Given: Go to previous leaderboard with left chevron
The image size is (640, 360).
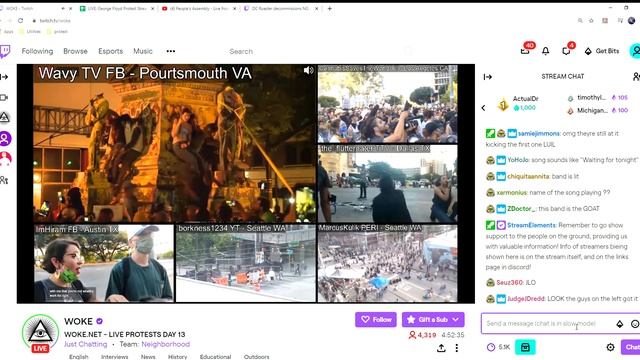Looking at the screenshot, I should click(483, 108).
